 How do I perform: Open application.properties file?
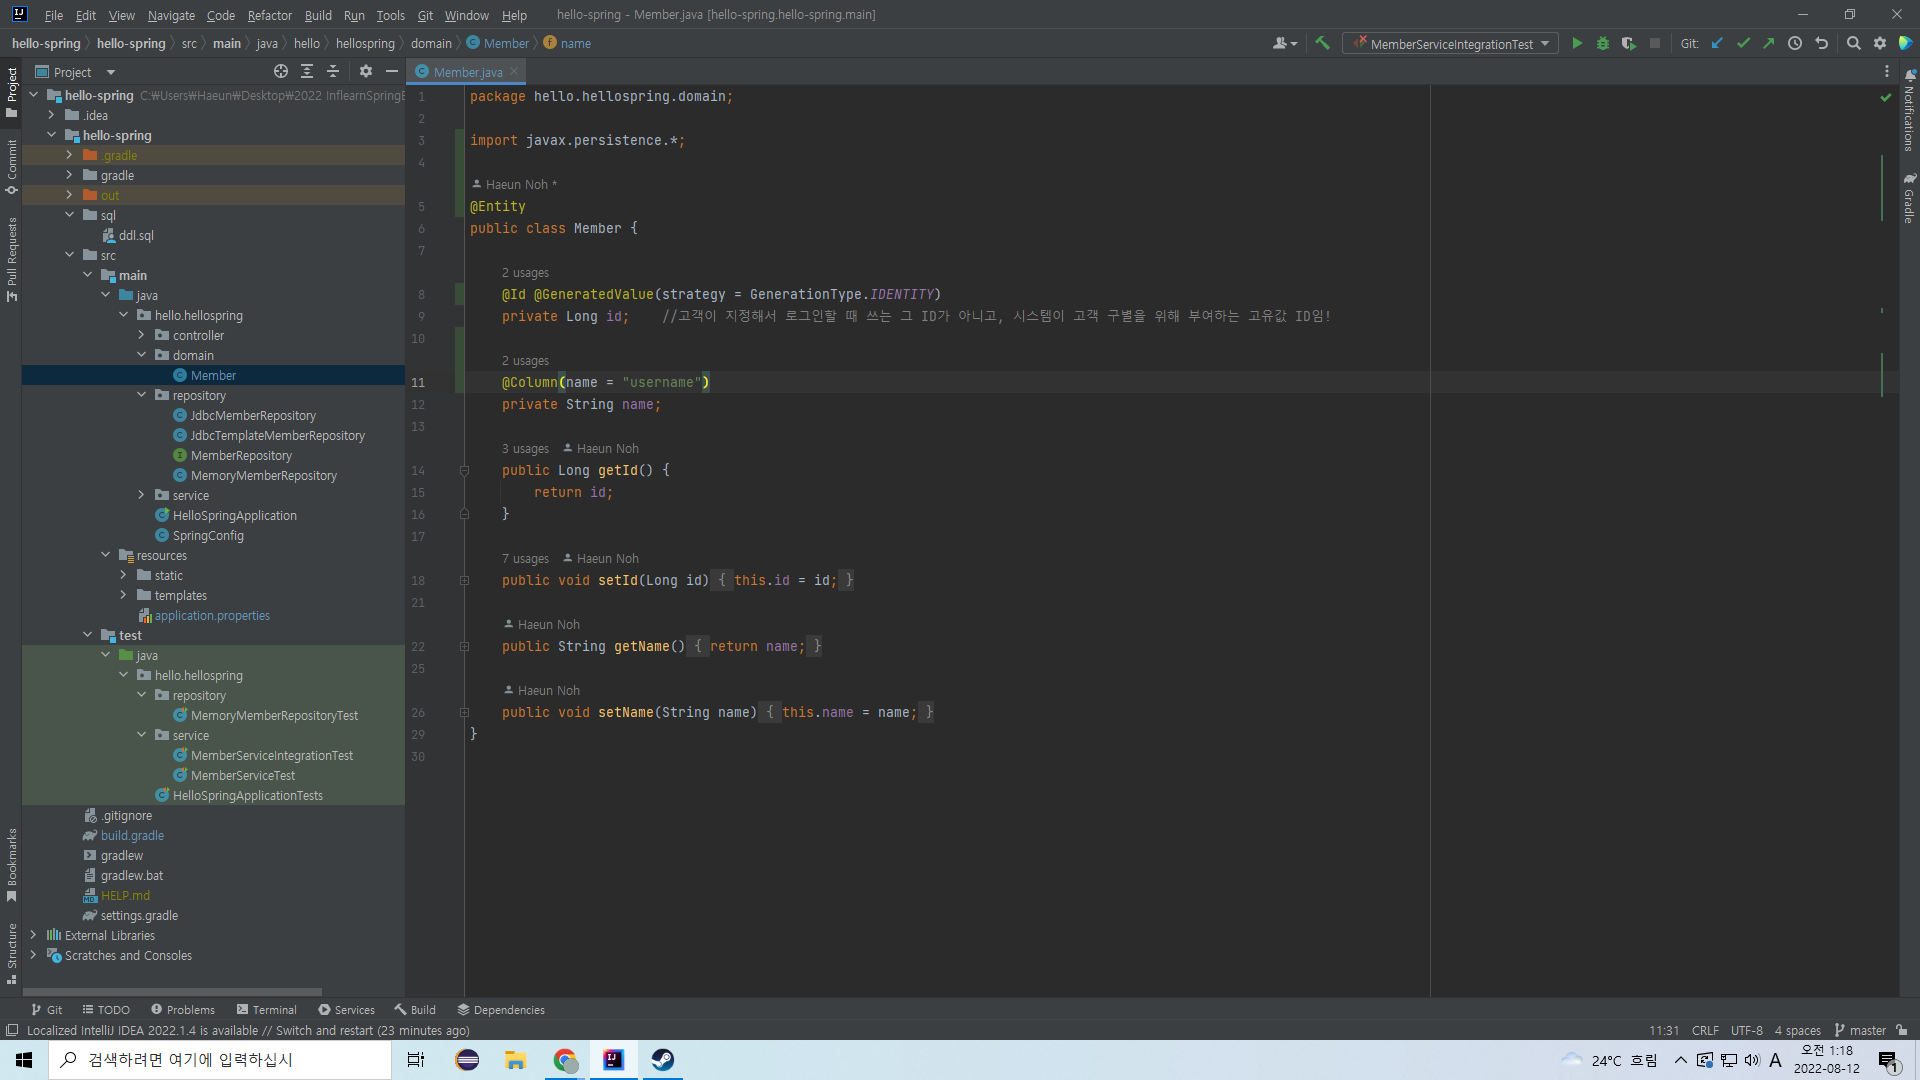coord(212,615)
